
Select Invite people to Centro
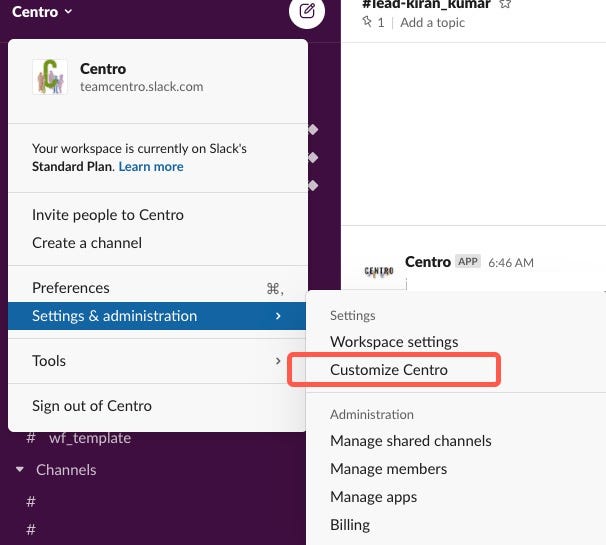[158, 215]
